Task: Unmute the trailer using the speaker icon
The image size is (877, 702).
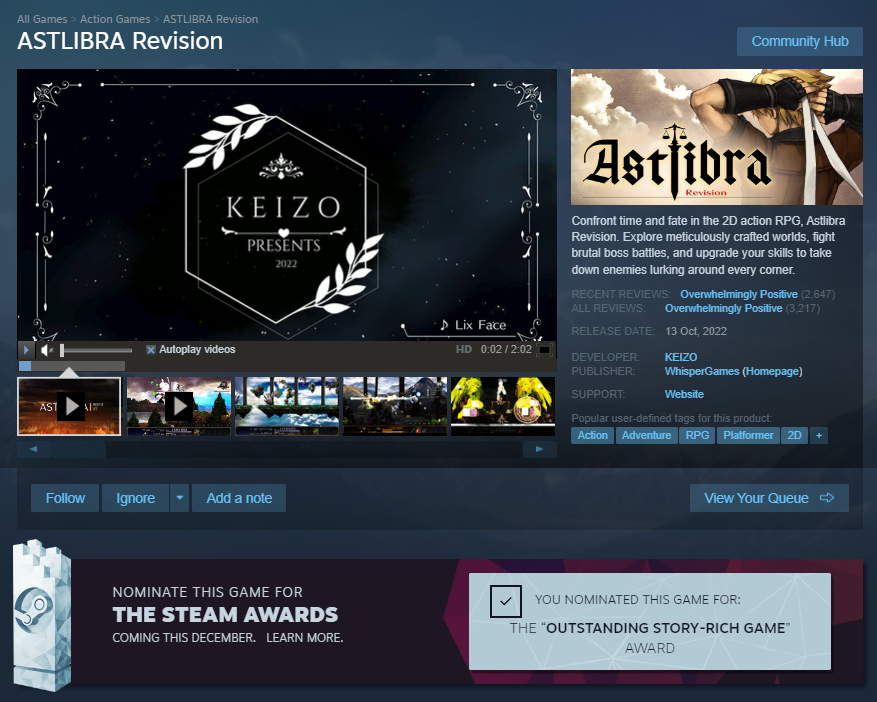Action: pyautogui.click(x=46, y=350)
